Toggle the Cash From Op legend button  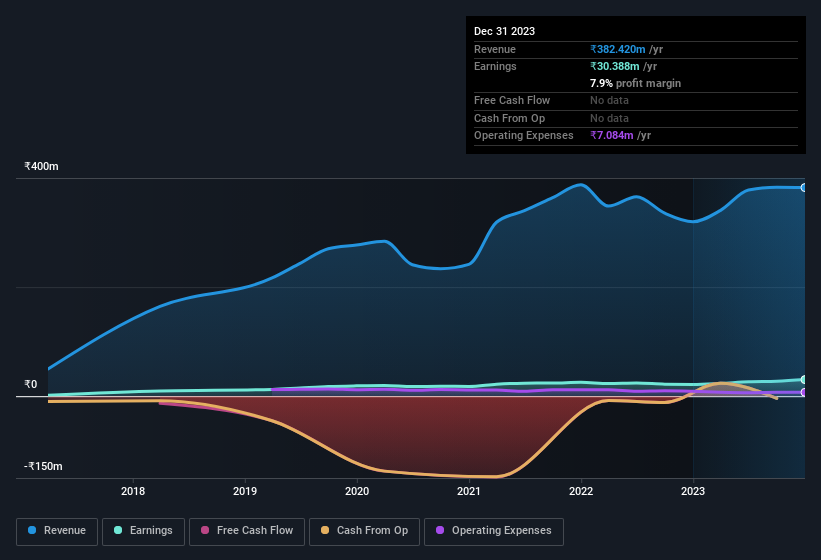[364, 532]
